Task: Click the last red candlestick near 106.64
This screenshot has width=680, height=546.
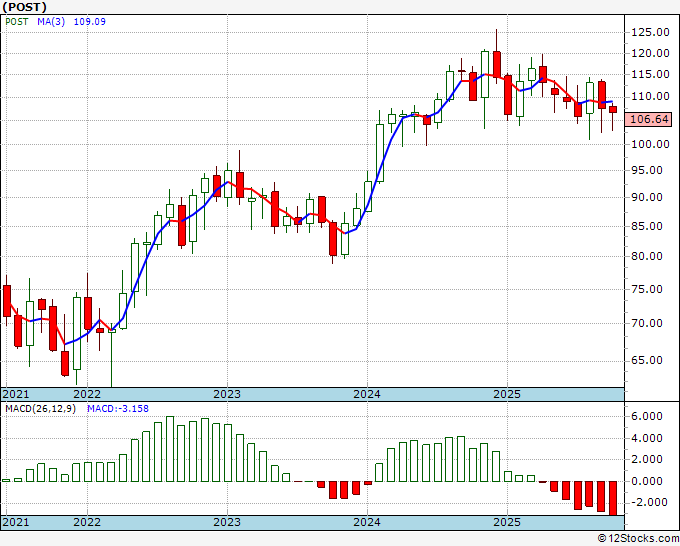Action: click(x=613, y=110)
